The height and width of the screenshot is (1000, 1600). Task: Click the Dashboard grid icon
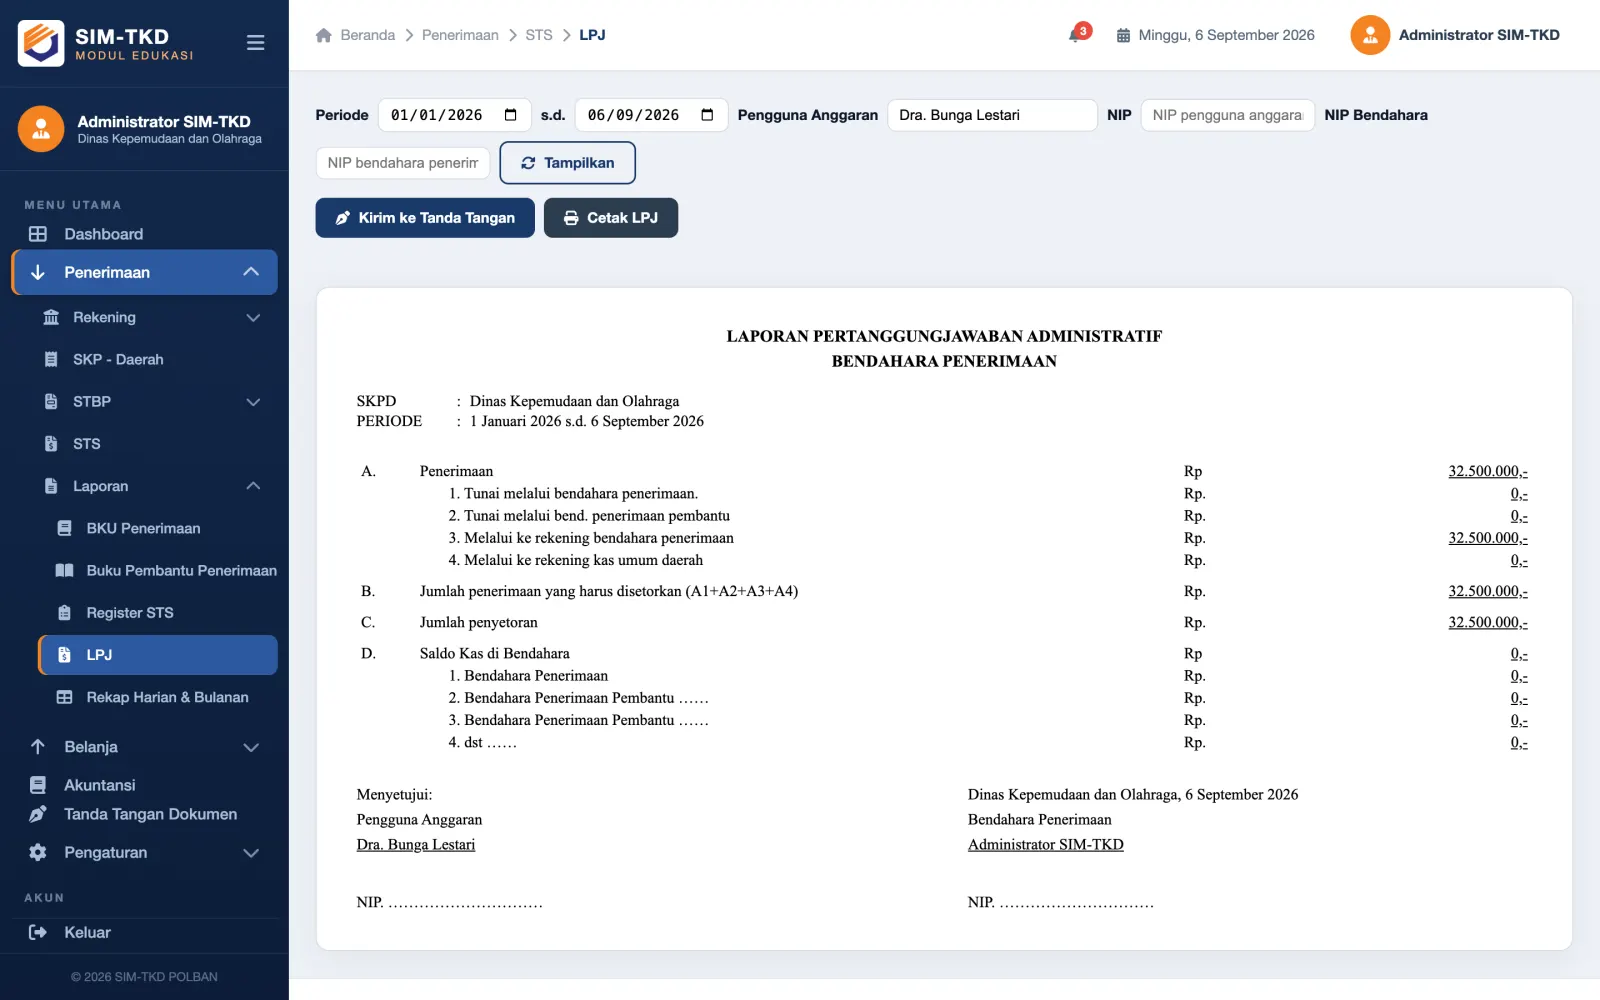pyautogui.click(x=38, y=234)
